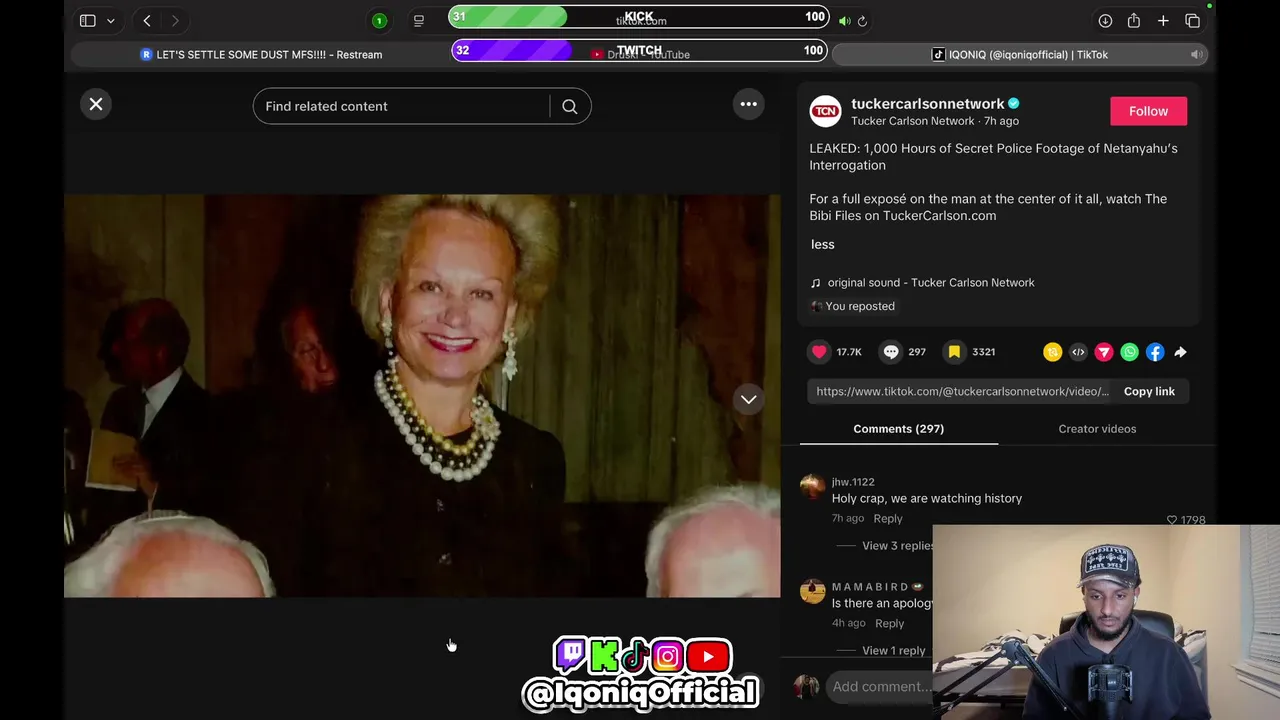
Task: Send to friends via red paper-plane icon
Action: (x=1104, y=352)
